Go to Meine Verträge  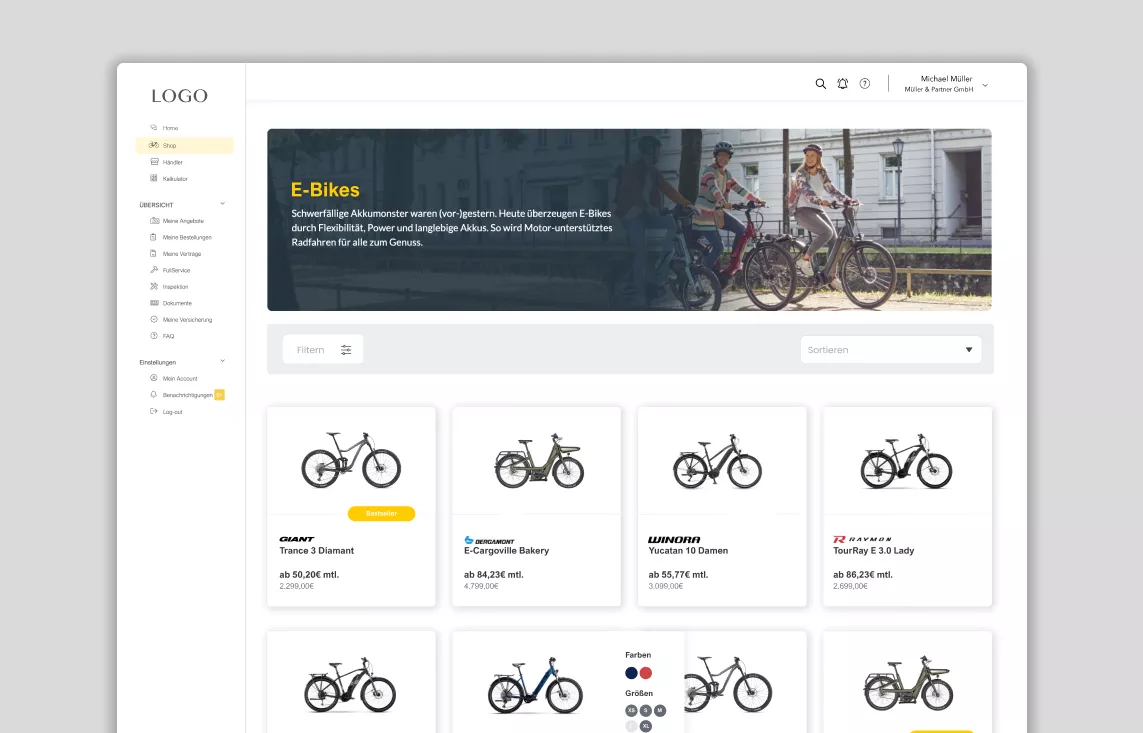click(182, 254)
